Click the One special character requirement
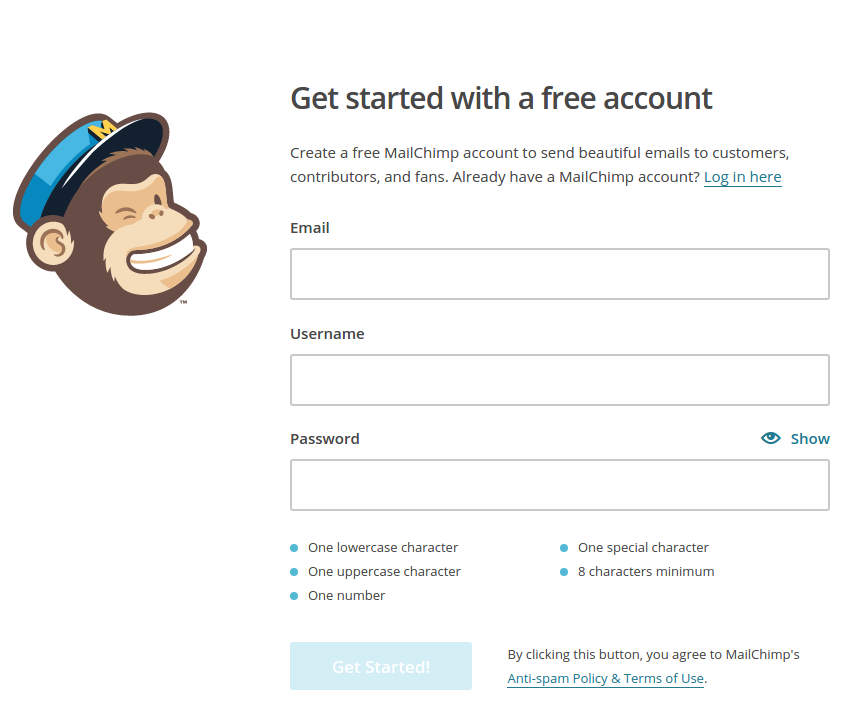857x719 pixels. tap(643, 547)
